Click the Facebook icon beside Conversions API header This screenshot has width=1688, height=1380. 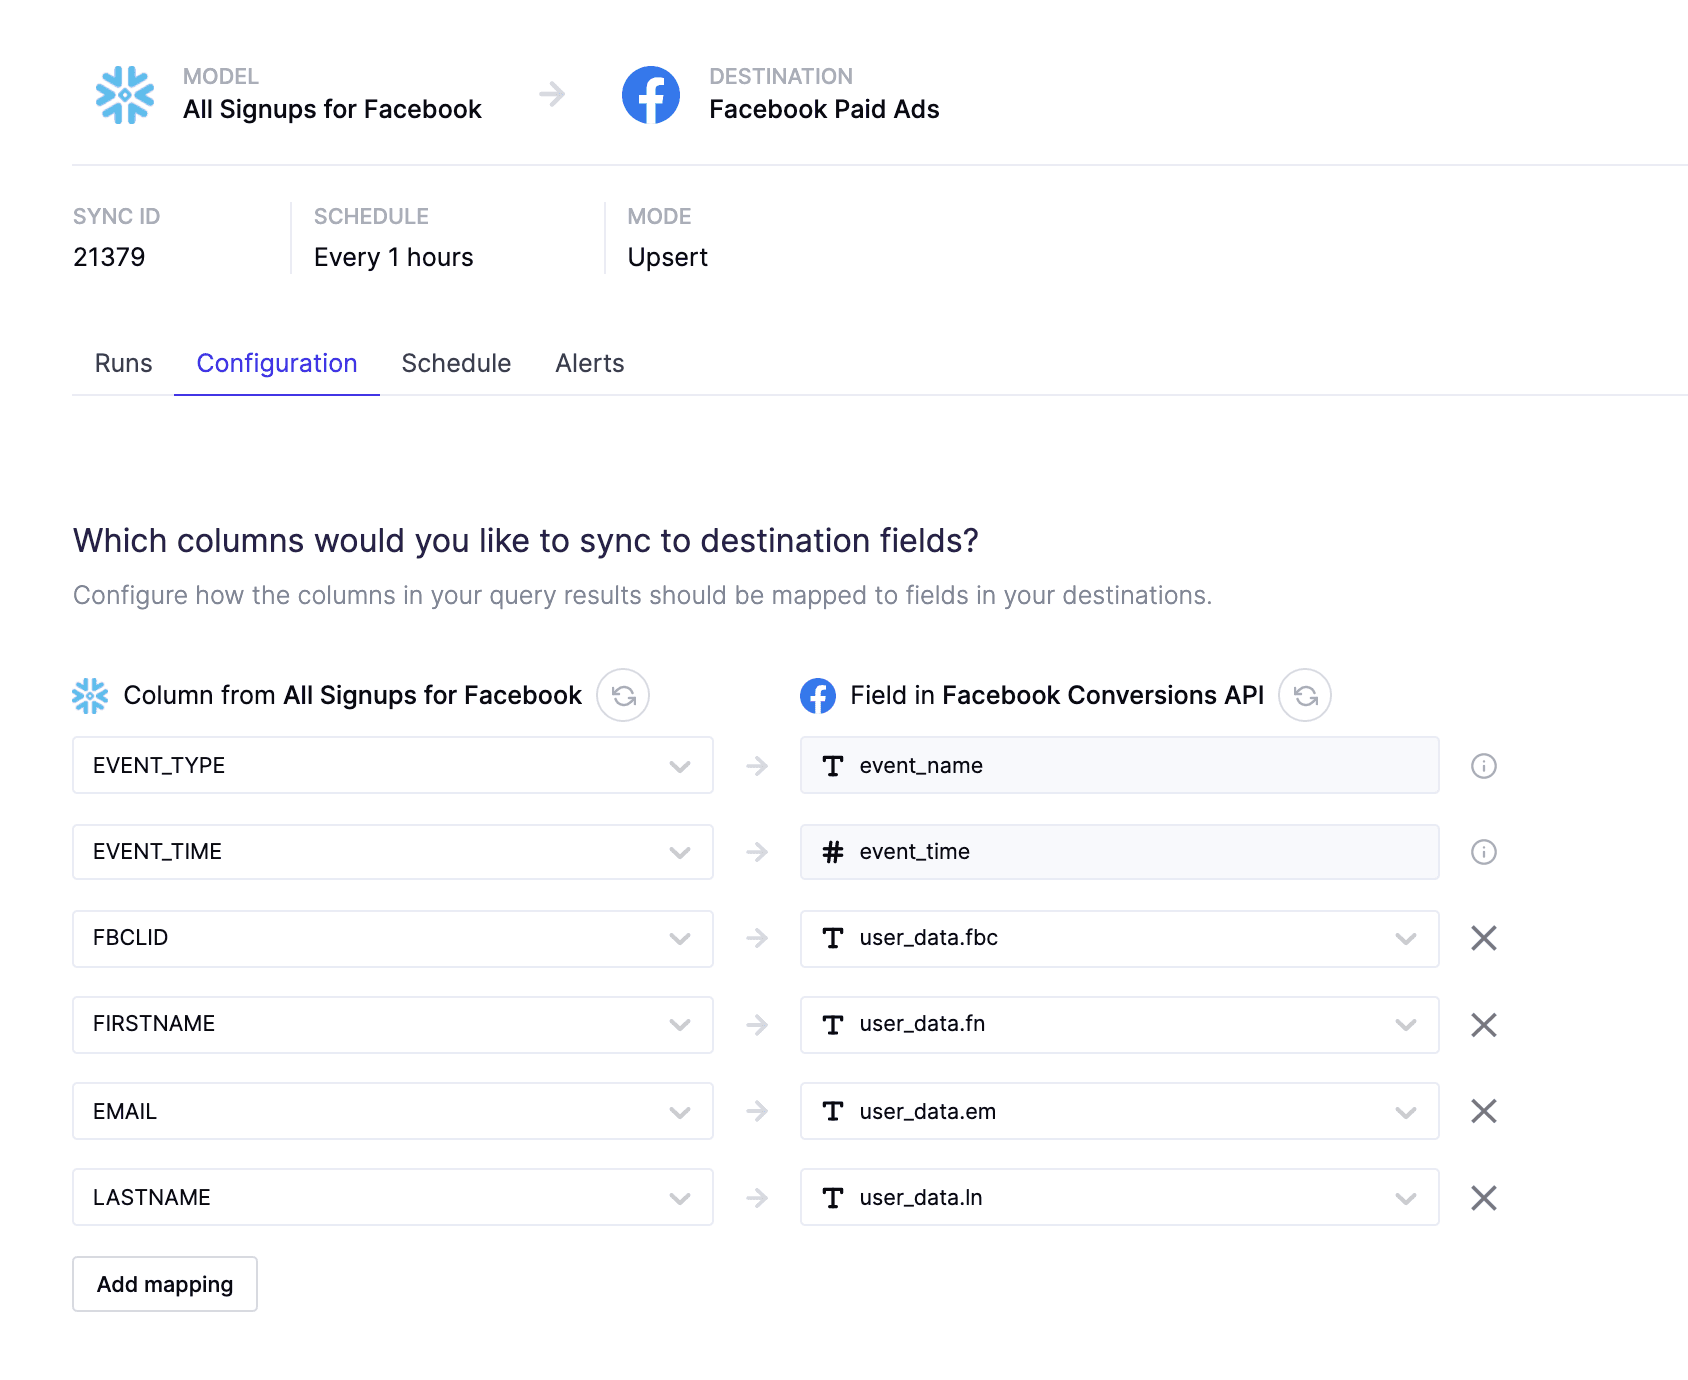point(818,695)
